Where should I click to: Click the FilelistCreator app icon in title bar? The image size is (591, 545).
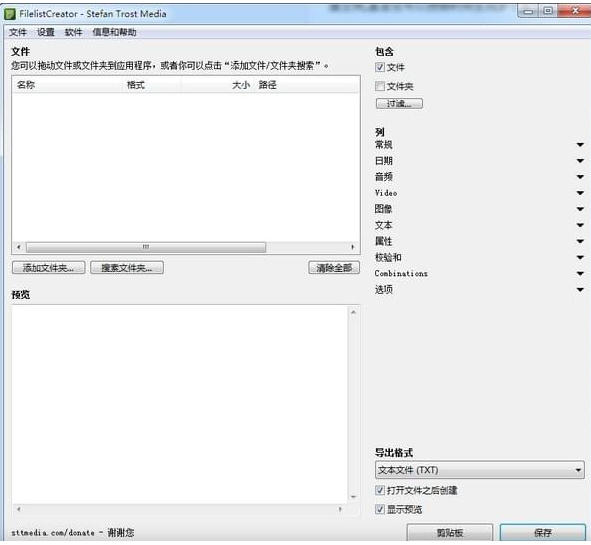tap(10, 14)
